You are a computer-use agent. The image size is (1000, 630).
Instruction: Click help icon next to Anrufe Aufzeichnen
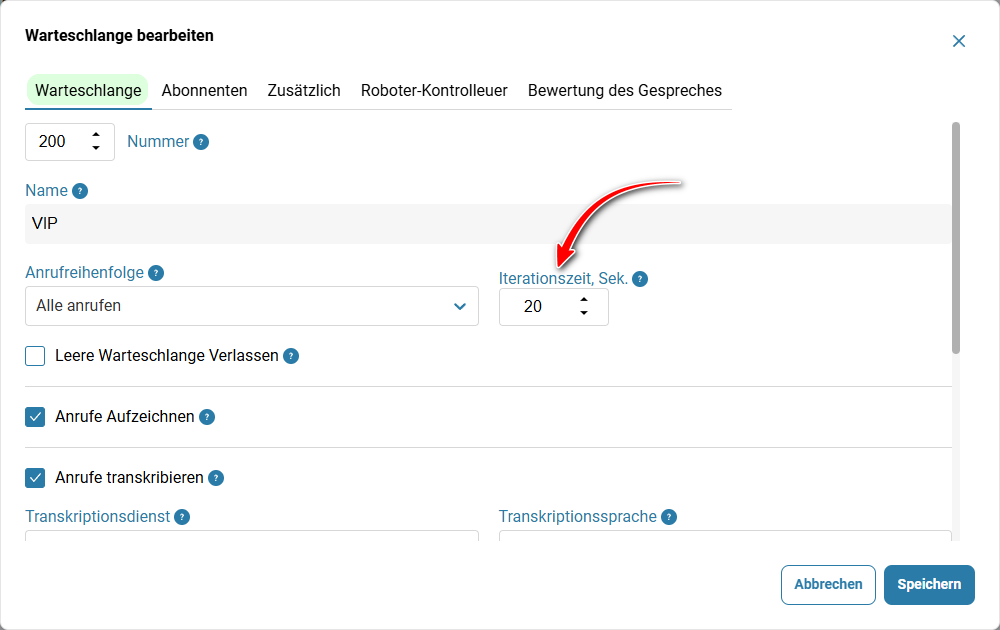(207, 417)
